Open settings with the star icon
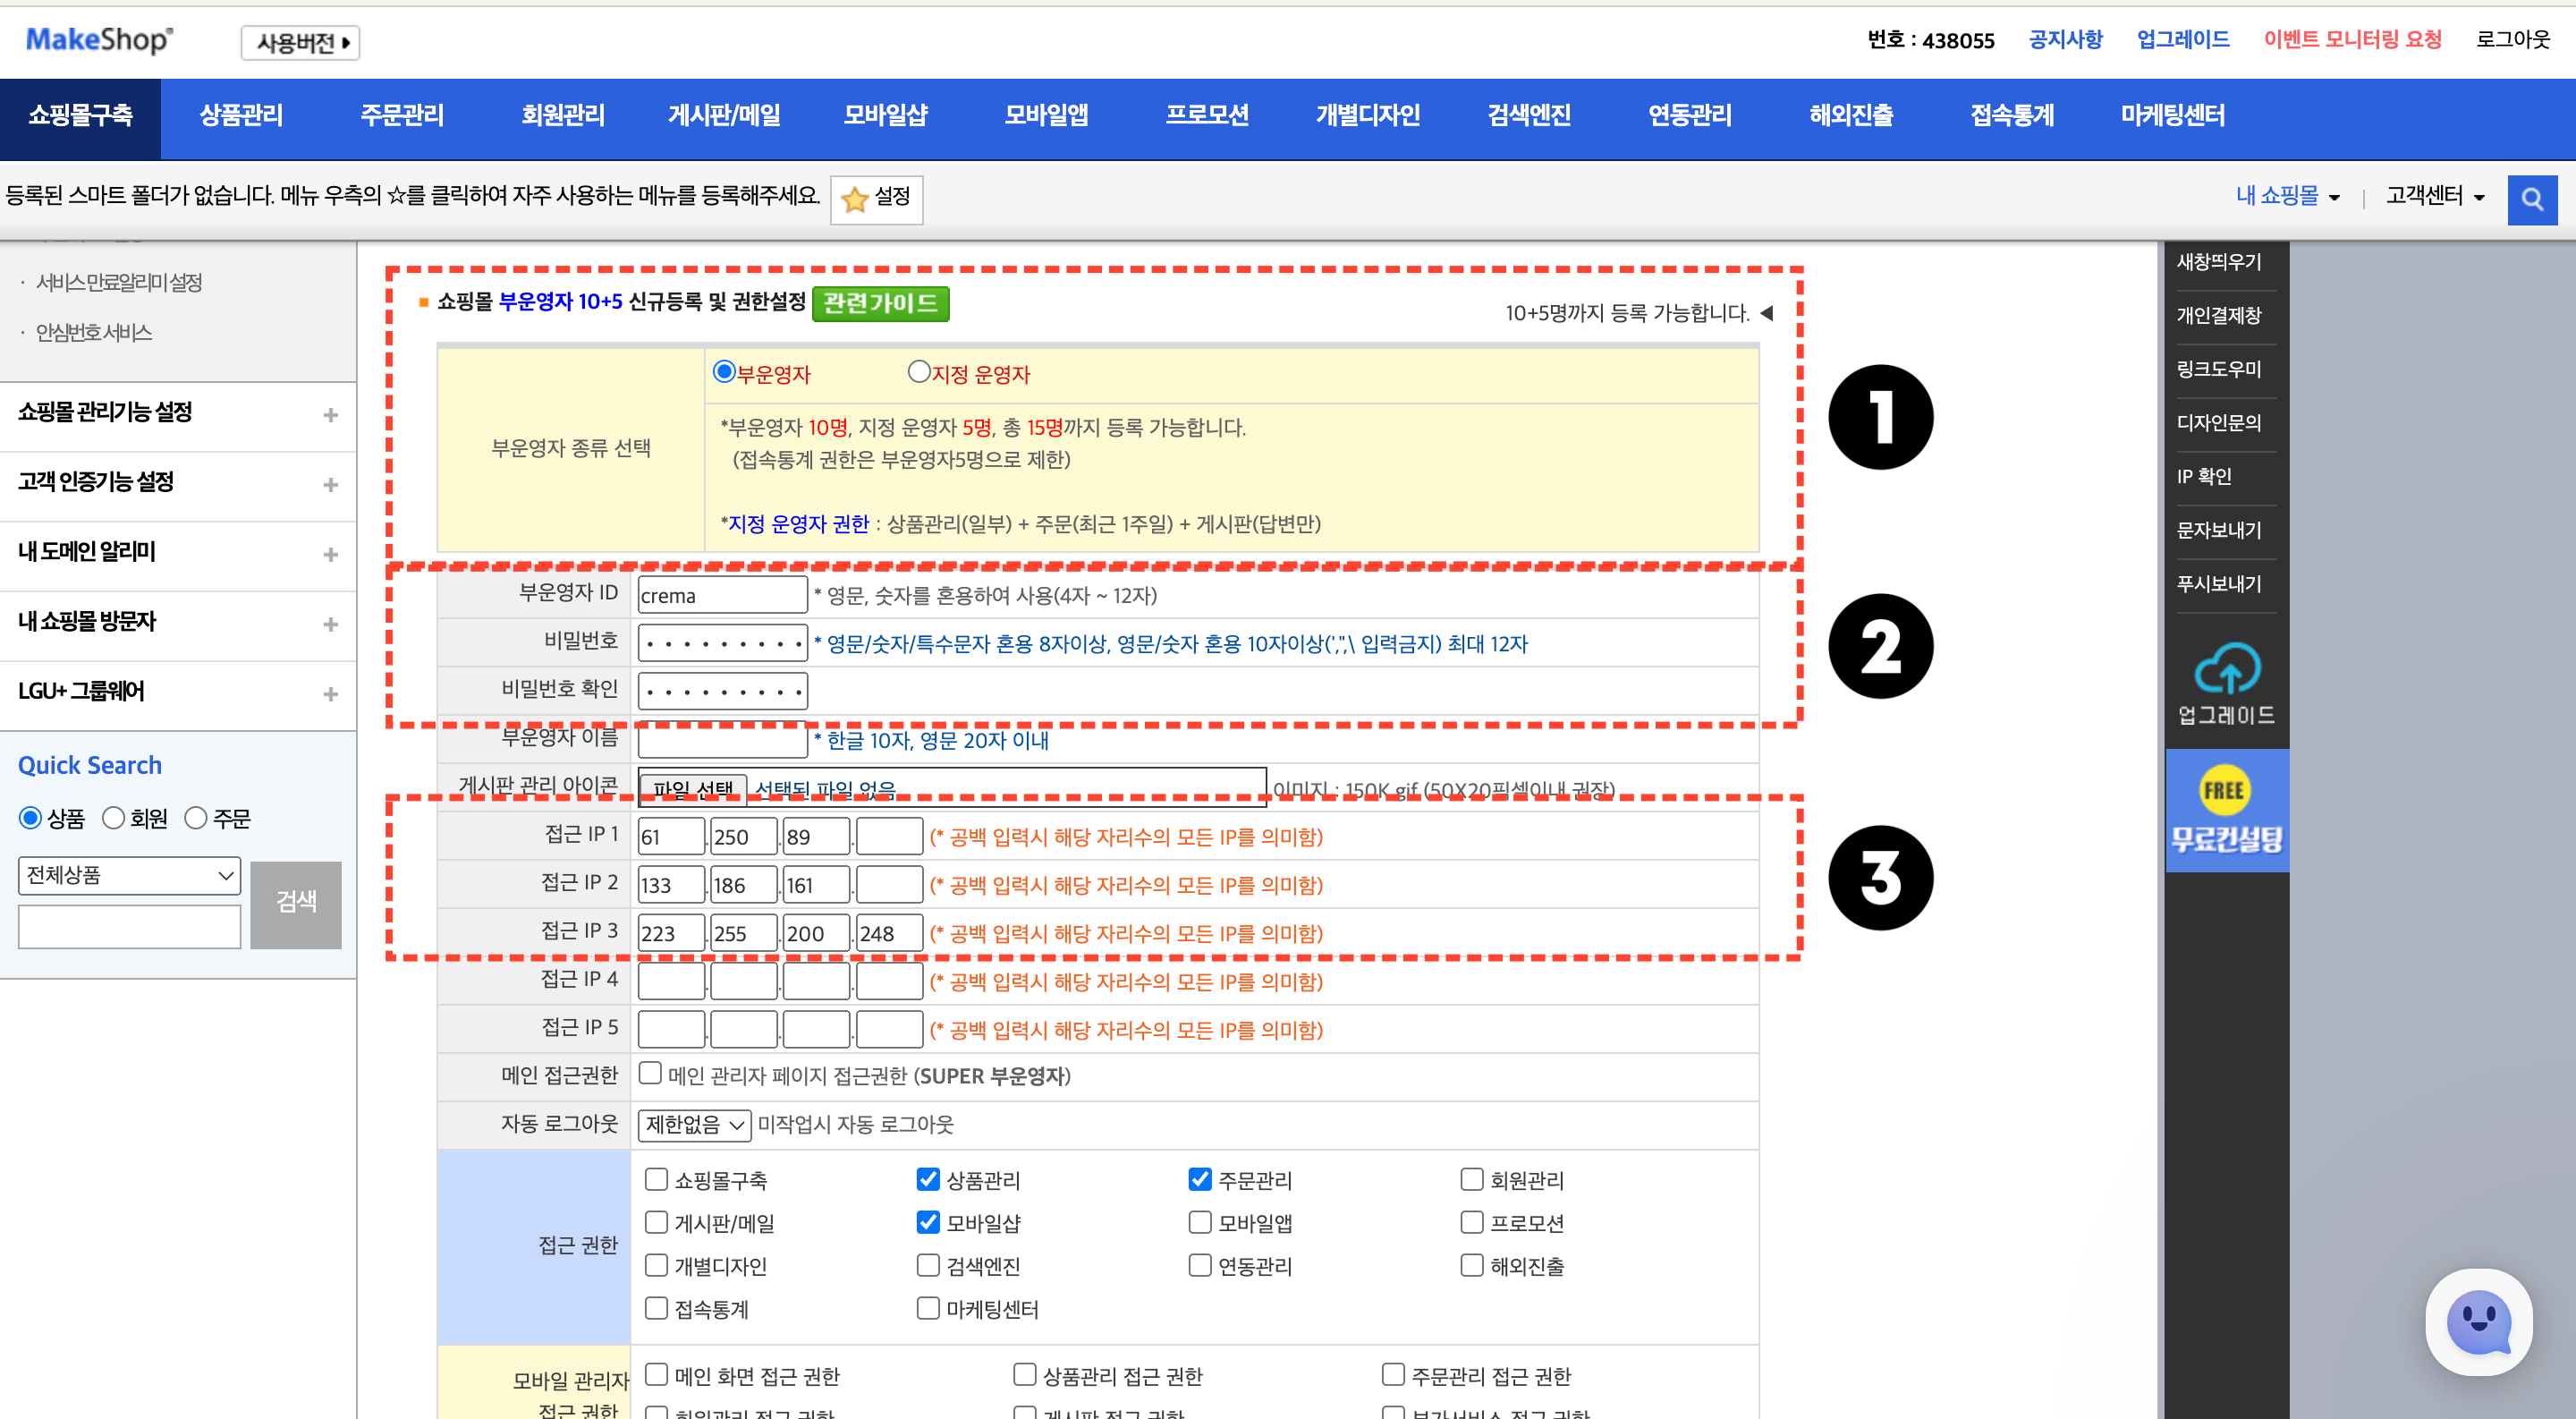 click(x=876, y=199)
